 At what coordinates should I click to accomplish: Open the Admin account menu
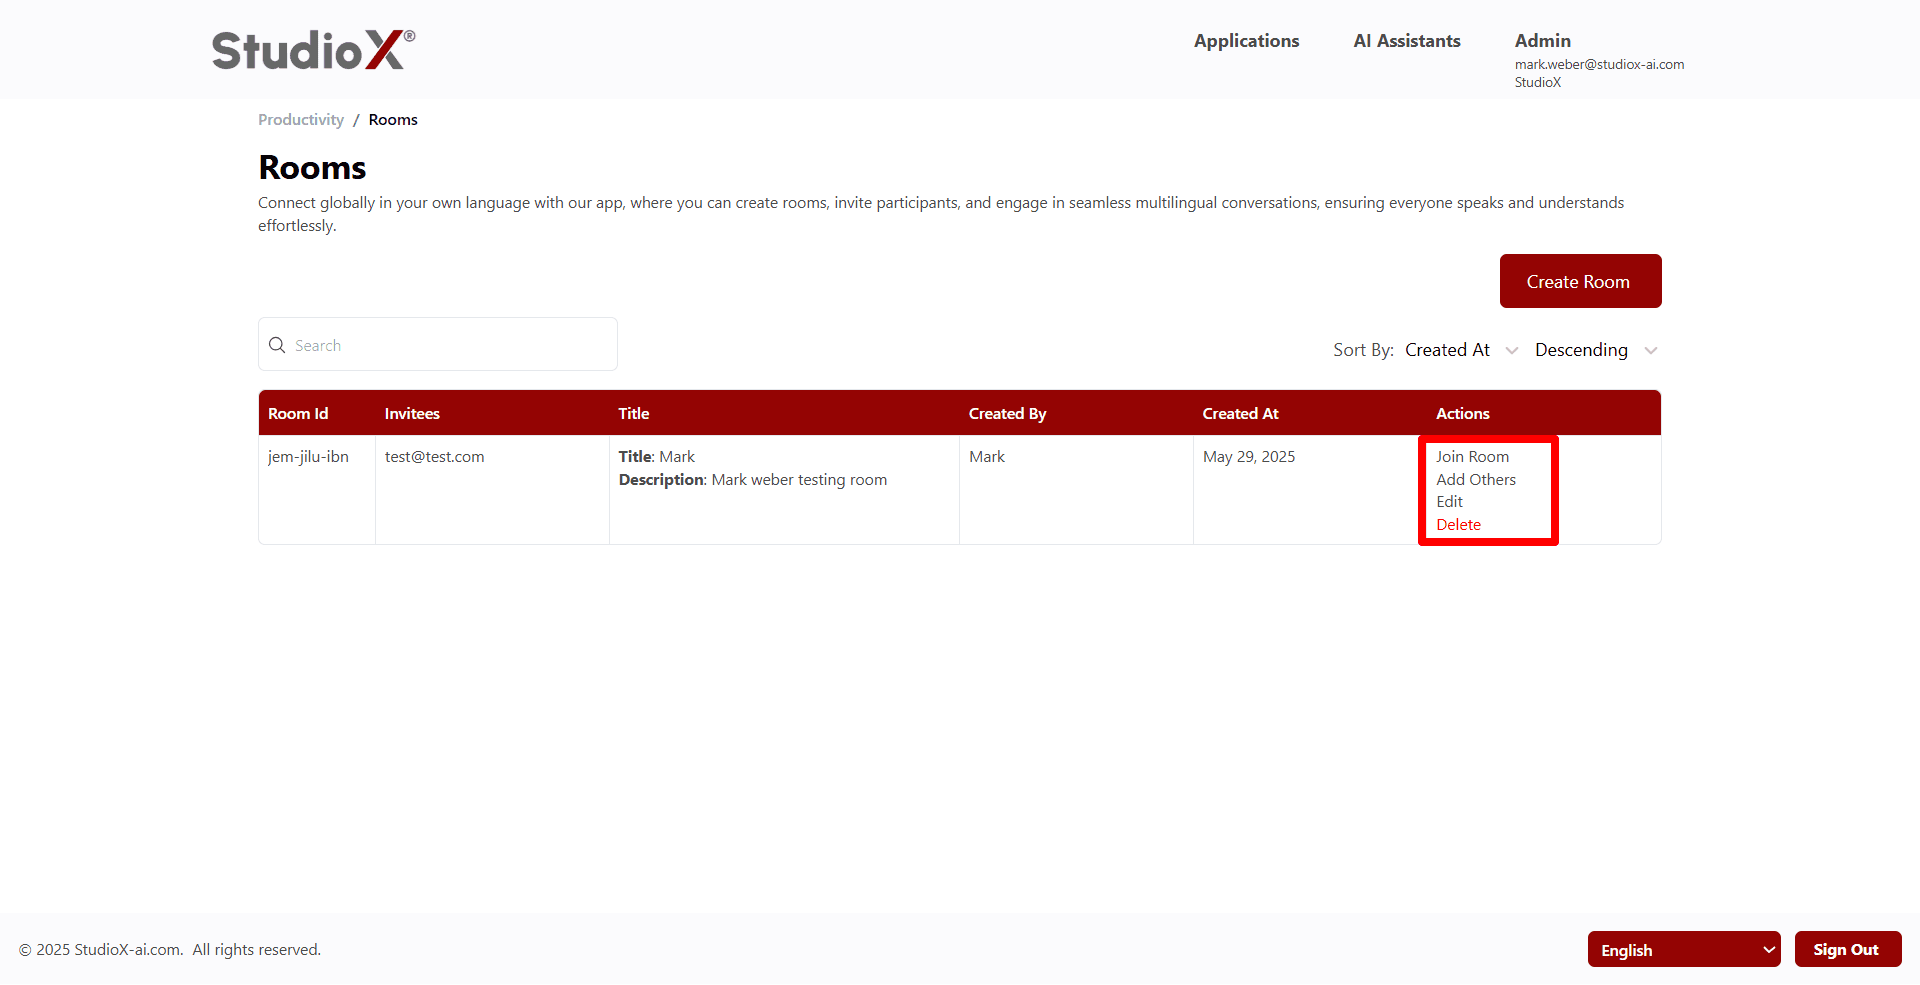click(x=1542, y=41)
